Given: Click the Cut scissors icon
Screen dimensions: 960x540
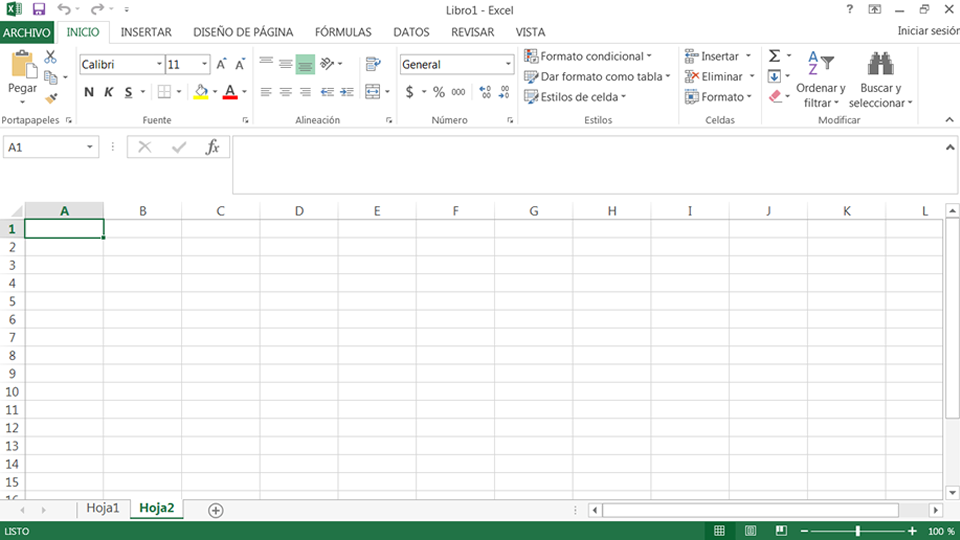Looking at the screenshot, I should tap(50, 57).
